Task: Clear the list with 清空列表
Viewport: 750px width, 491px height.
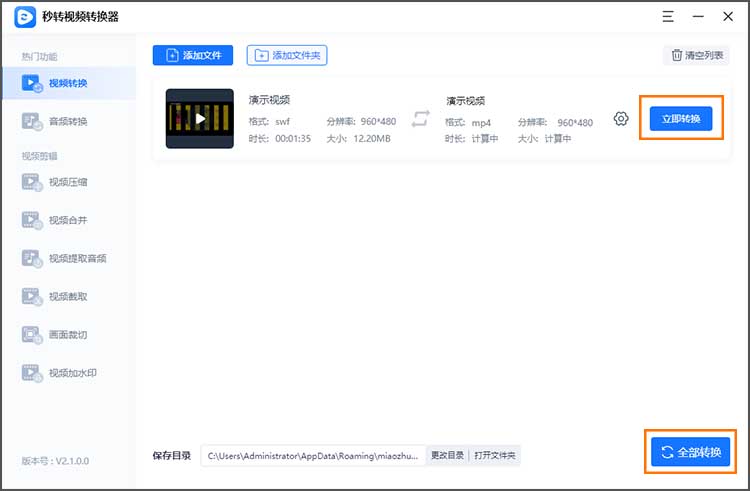Action: pos(699,55)
